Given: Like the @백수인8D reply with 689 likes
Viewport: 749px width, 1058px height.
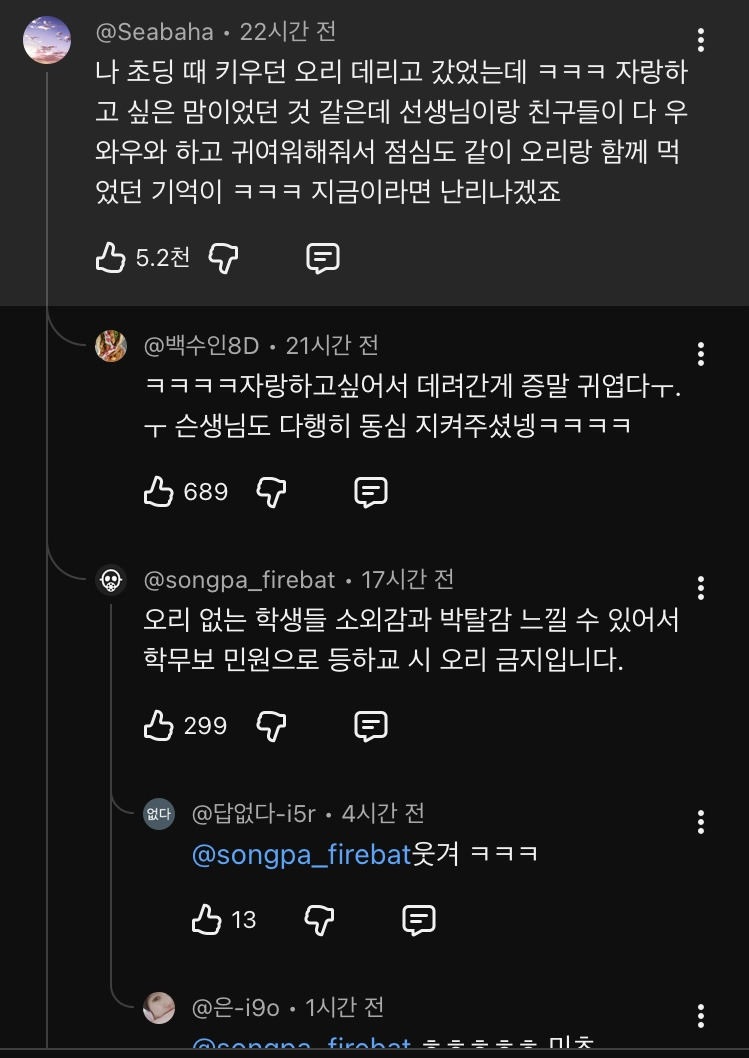Looking at the screenshot, I should [159, 492].
